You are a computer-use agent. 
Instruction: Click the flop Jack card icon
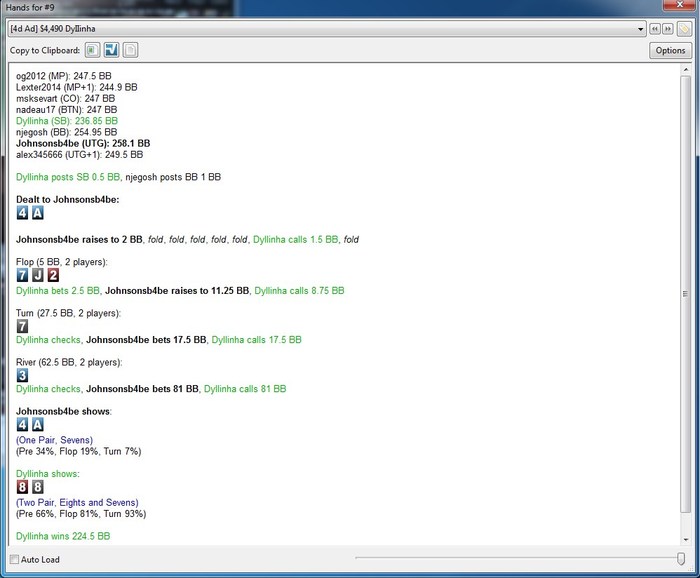coord(38,275)
